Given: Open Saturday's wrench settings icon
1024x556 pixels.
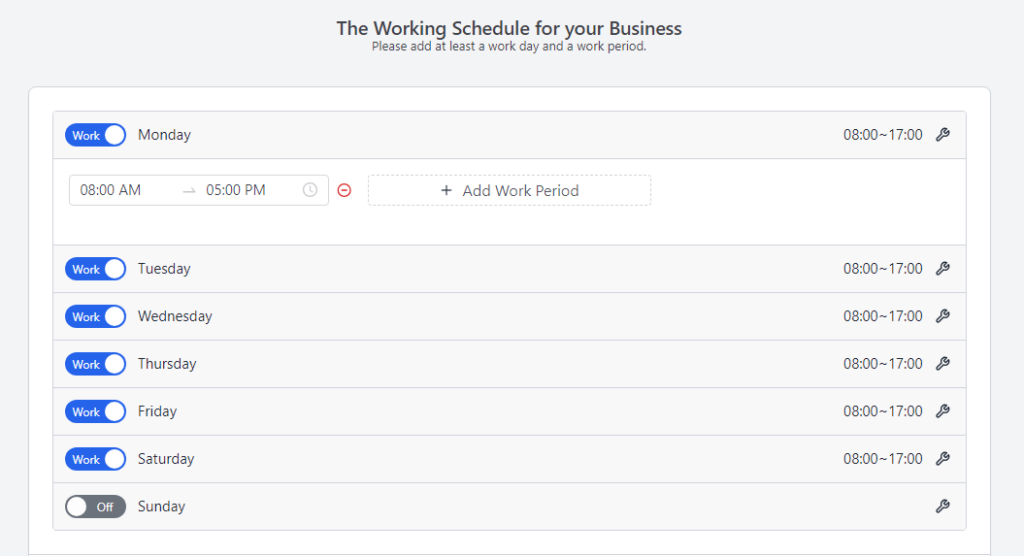Looking at the screenshot, I should pos(942,459).
